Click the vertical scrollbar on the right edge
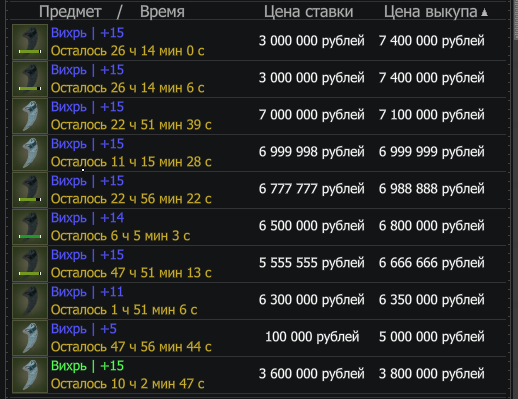Image resolution: width=518 pixels, height=399 pixels. (x=515, y=200)
